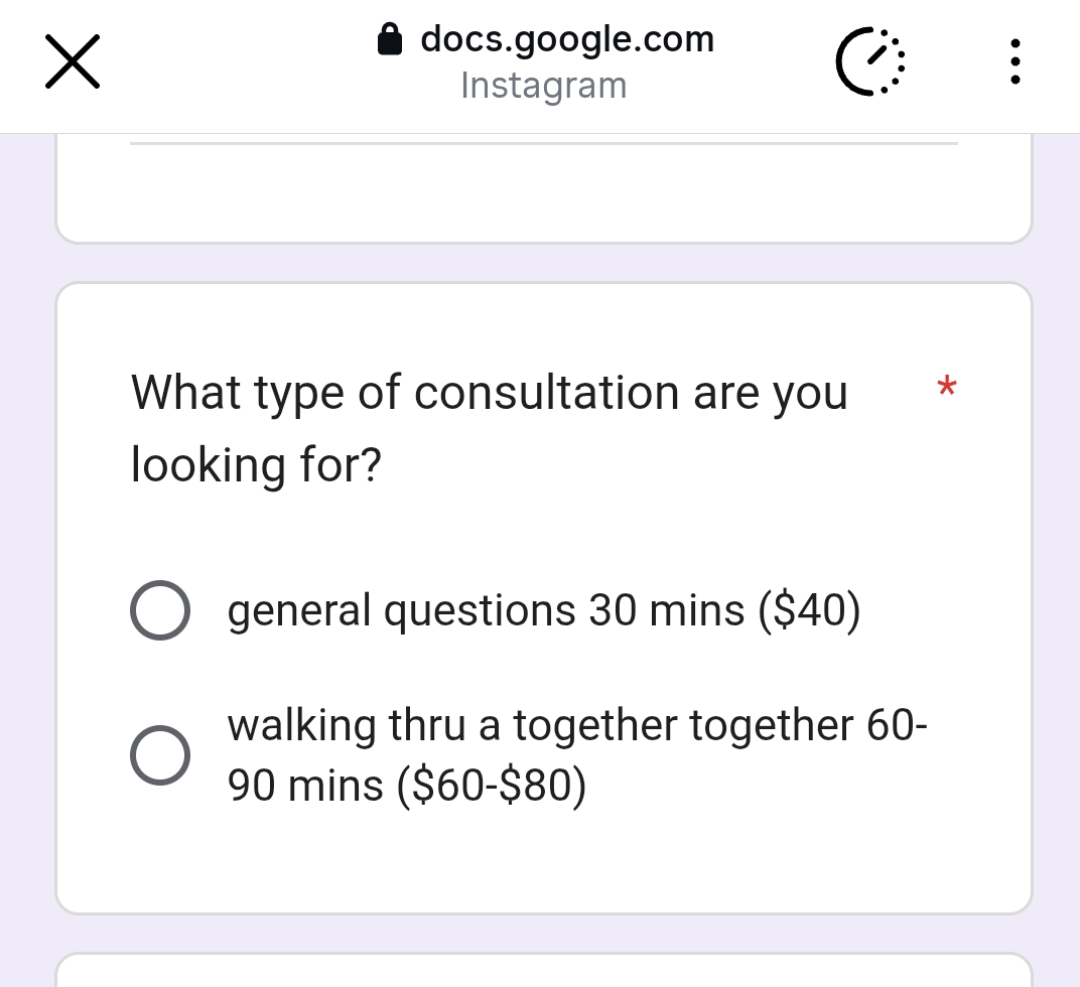Focus the answer underline in the previous card
Screen dimensions: 1080x987
point(543,144)
